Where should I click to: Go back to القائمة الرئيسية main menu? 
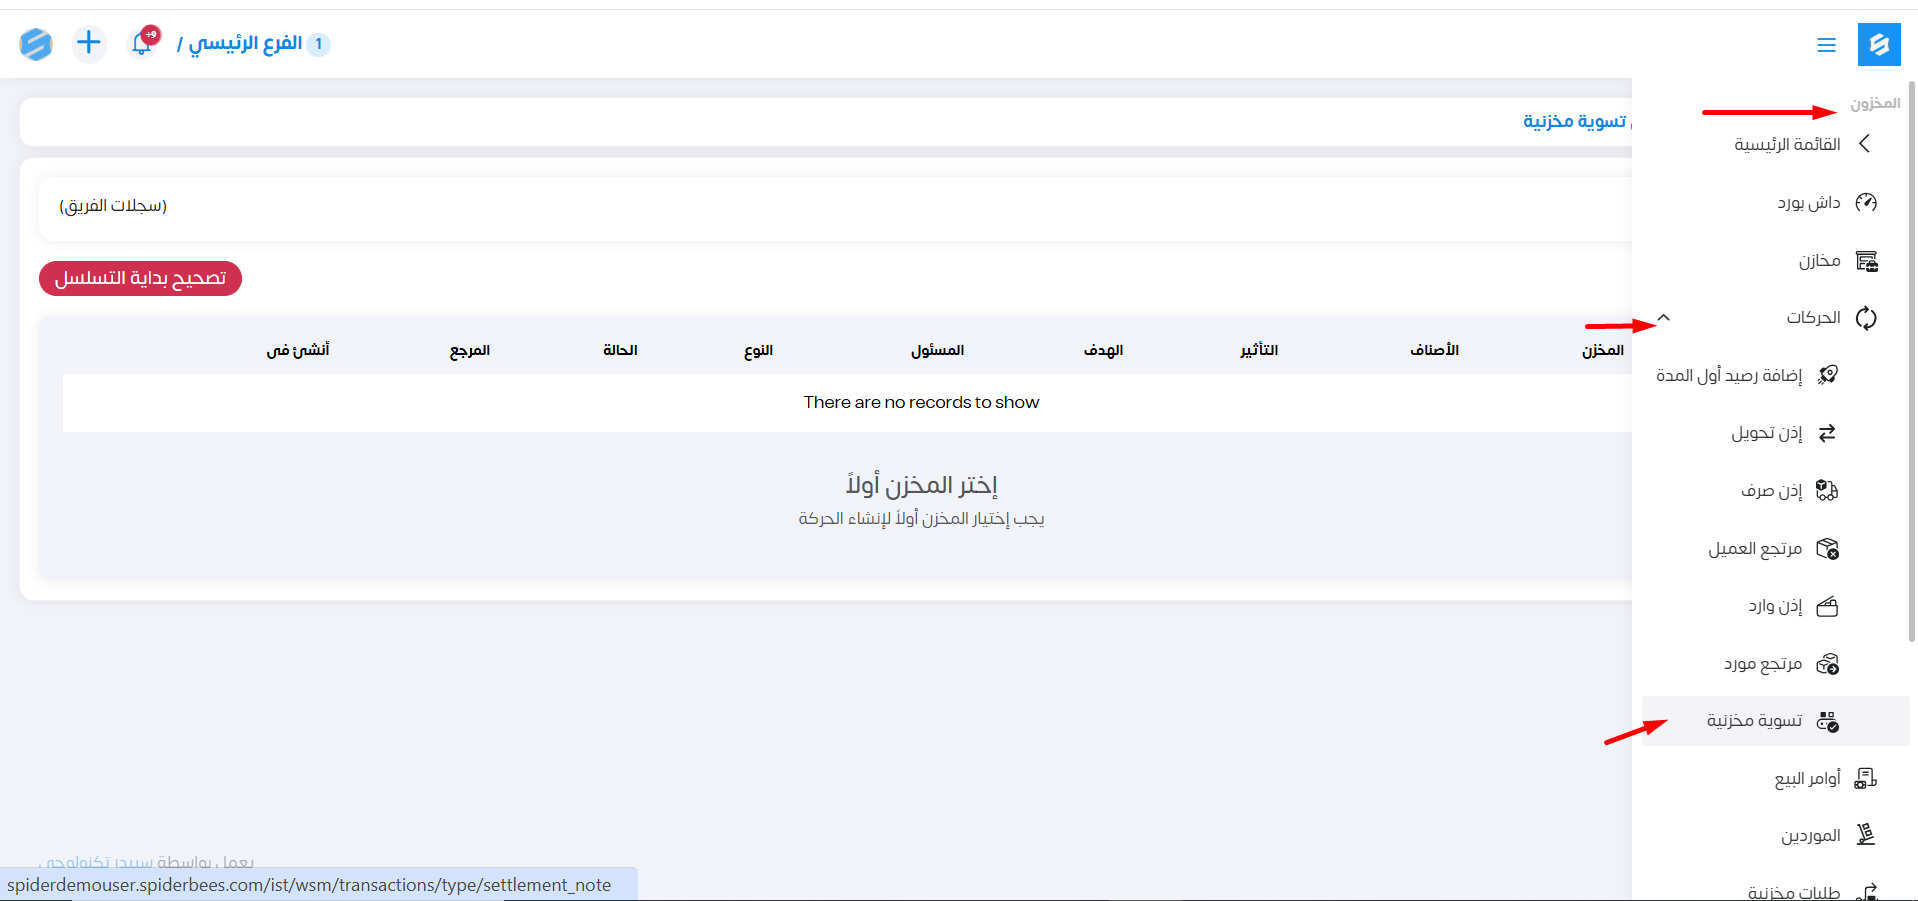click(1787, 145)
